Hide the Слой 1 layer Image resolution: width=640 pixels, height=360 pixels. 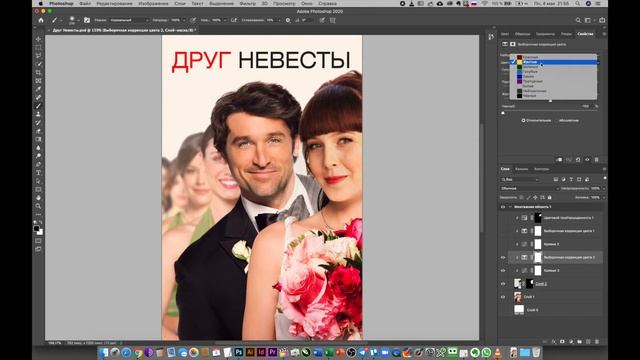[503, 297]
